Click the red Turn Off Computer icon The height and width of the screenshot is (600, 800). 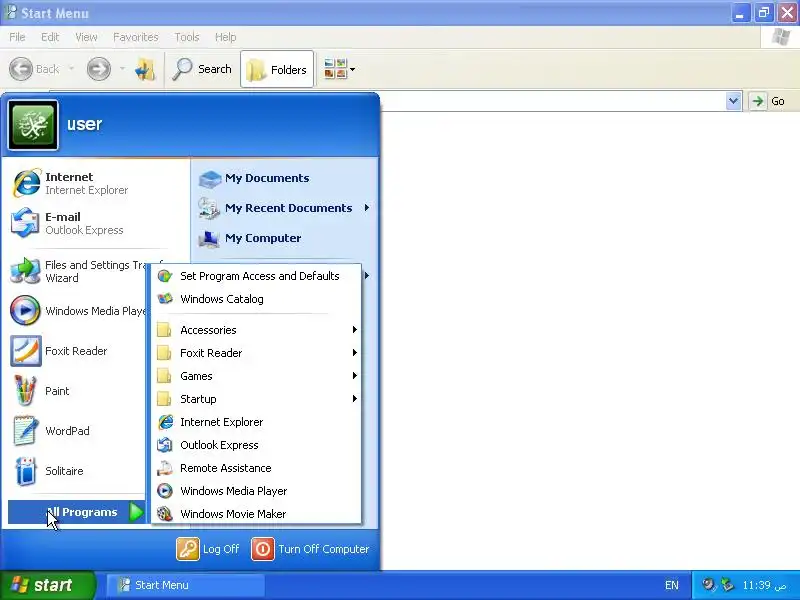pyautogui.click(x=263, y=549)
